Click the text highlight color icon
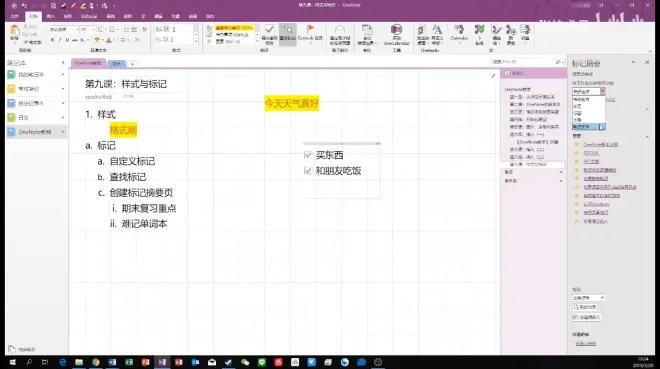This screenshot has height=369, width=660. pyautogui.click(x=97, y=40)
